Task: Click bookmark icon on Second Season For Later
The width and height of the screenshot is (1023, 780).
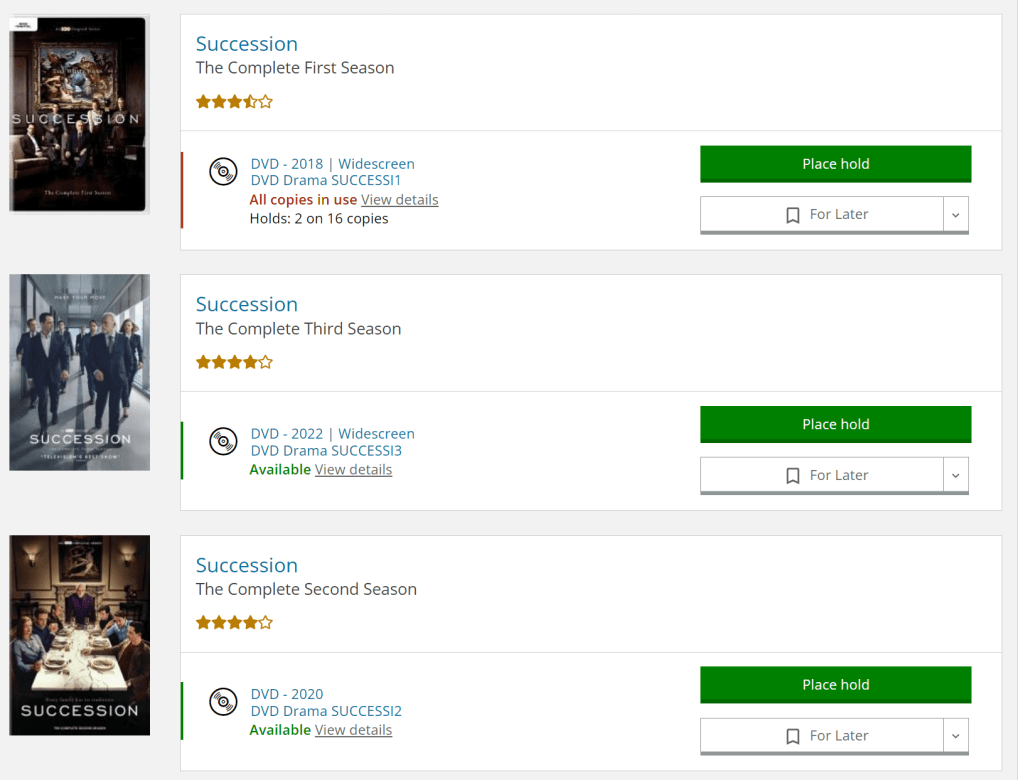Action: tap(793, 736)
